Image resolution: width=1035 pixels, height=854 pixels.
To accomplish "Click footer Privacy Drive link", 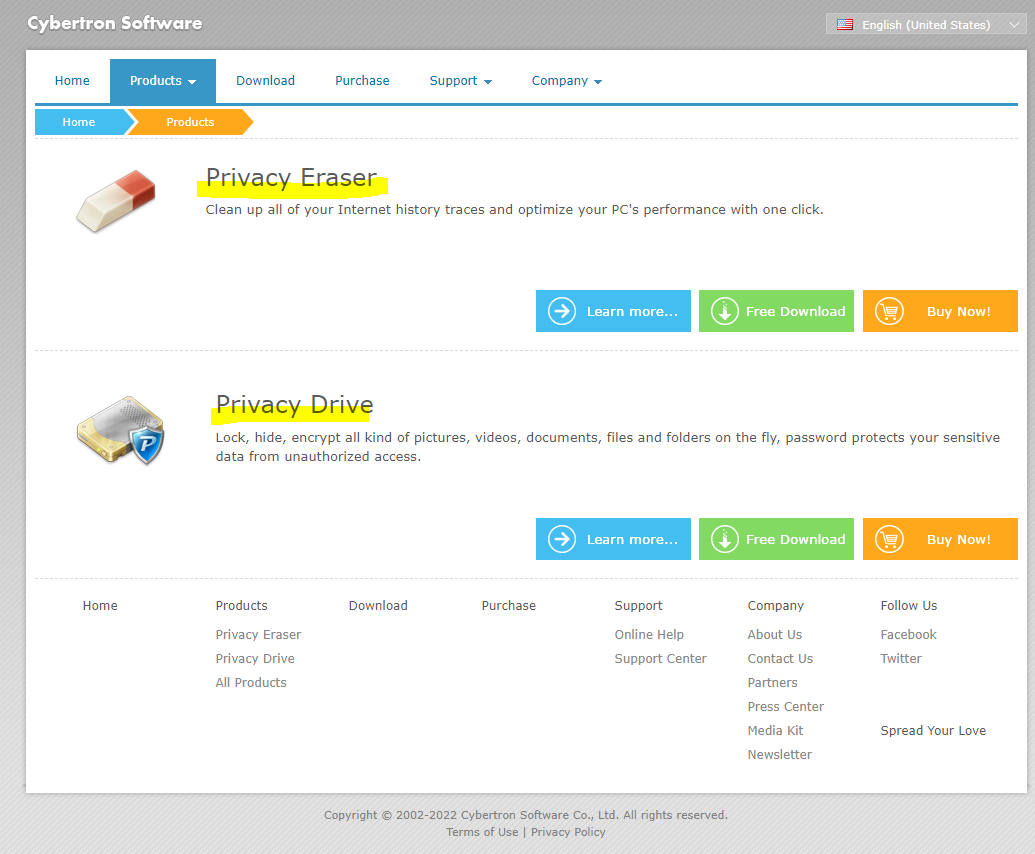I will tap(255, 658).
